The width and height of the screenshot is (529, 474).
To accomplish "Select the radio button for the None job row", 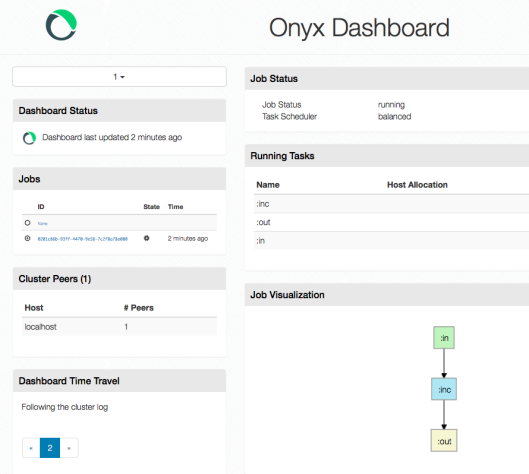I will (28, 223).
